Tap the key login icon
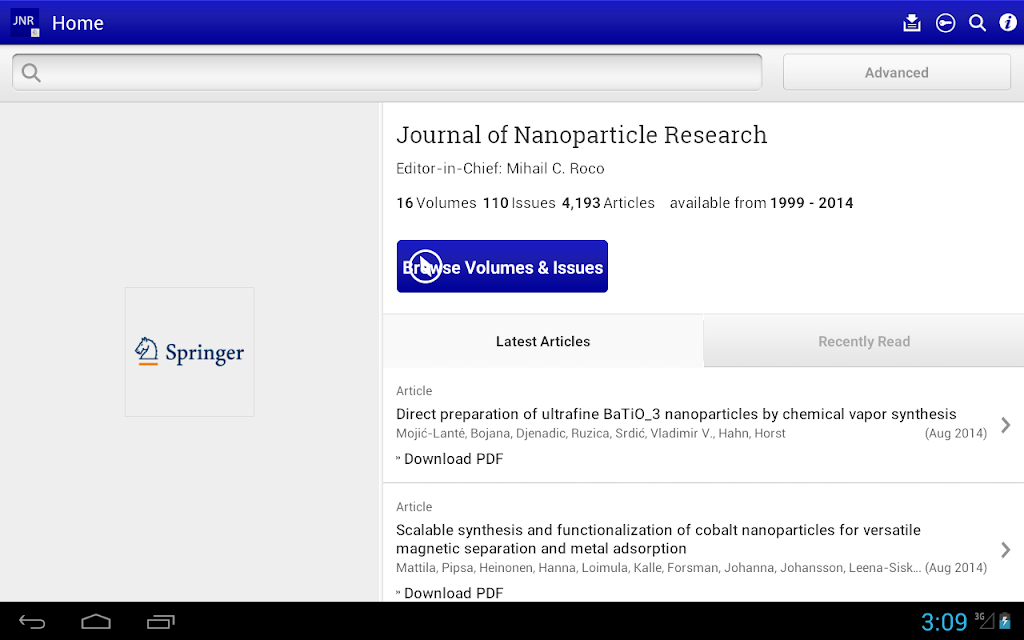Image resolution: width=1024 pixels, height=640 pixels. [x=945, y=23]
